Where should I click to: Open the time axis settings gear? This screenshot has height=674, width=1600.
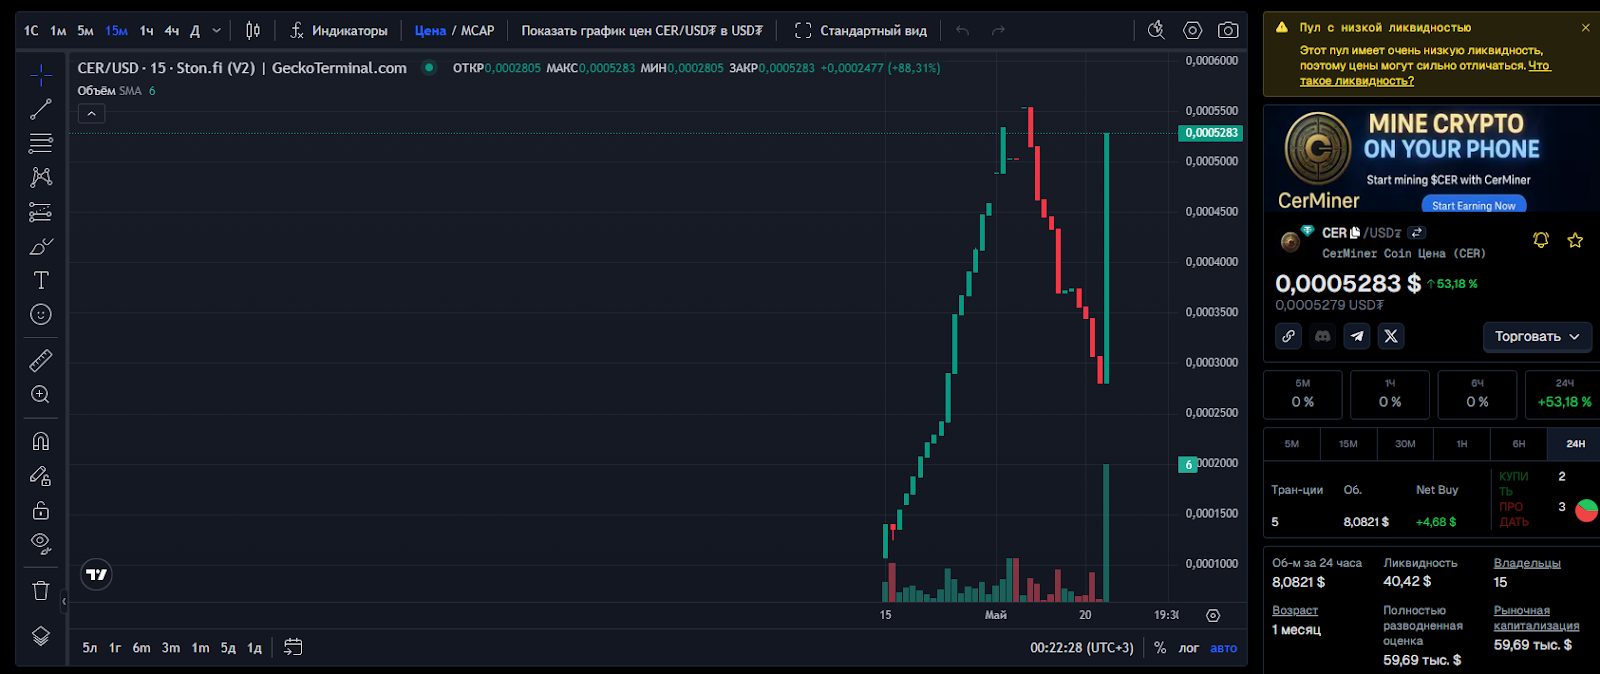1213,615
